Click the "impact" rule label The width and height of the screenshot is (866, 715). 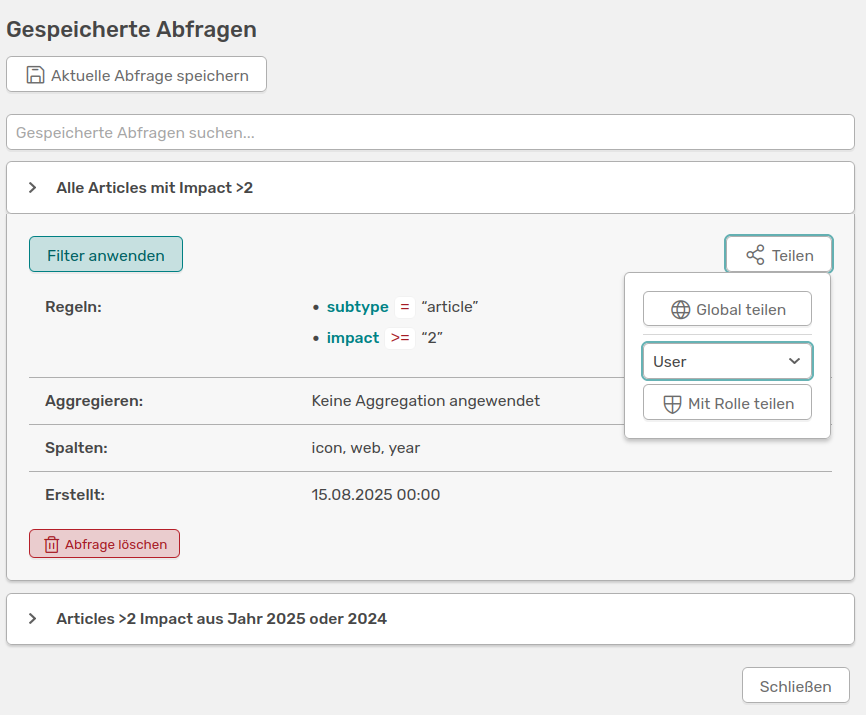point(352,337)
